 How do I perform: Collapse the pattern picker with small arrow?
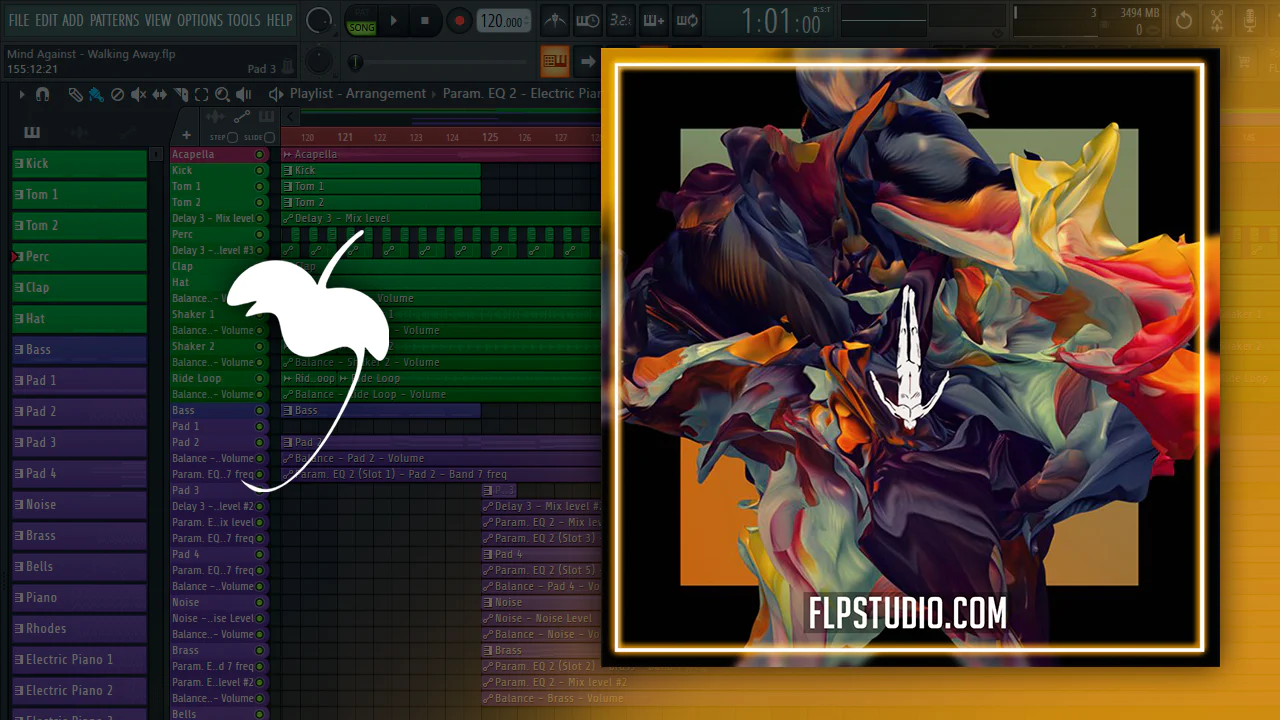tap(156, 154)
